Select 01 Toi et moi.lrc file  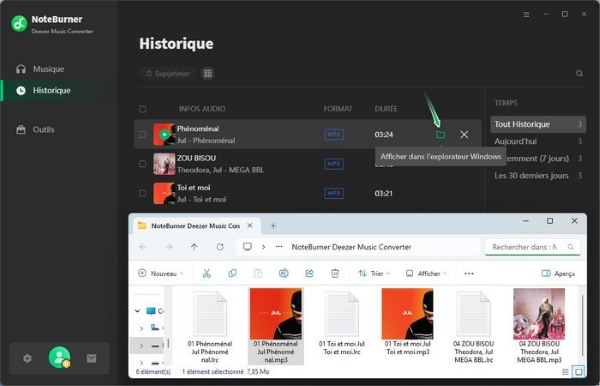coord(341,323)
